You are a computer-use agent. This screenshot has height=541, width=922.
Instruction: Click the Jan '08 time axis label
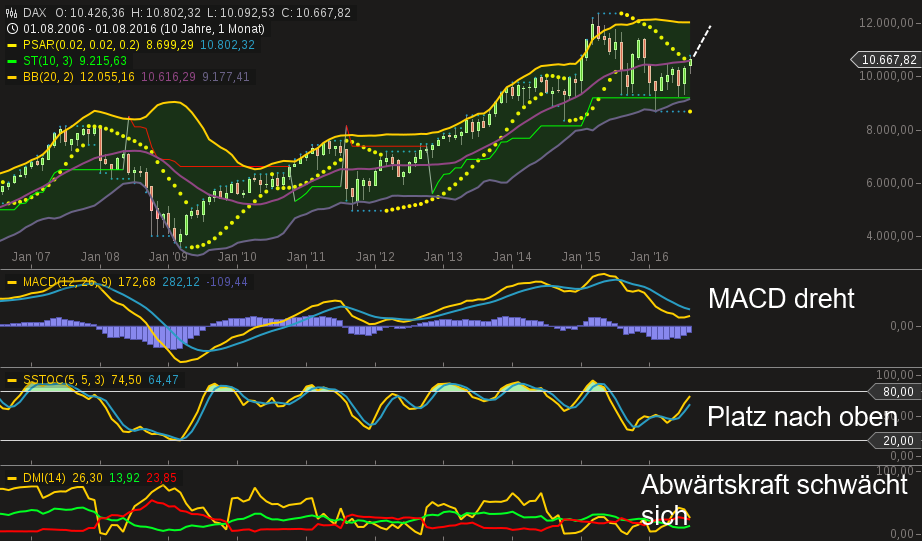click(100, 257)
